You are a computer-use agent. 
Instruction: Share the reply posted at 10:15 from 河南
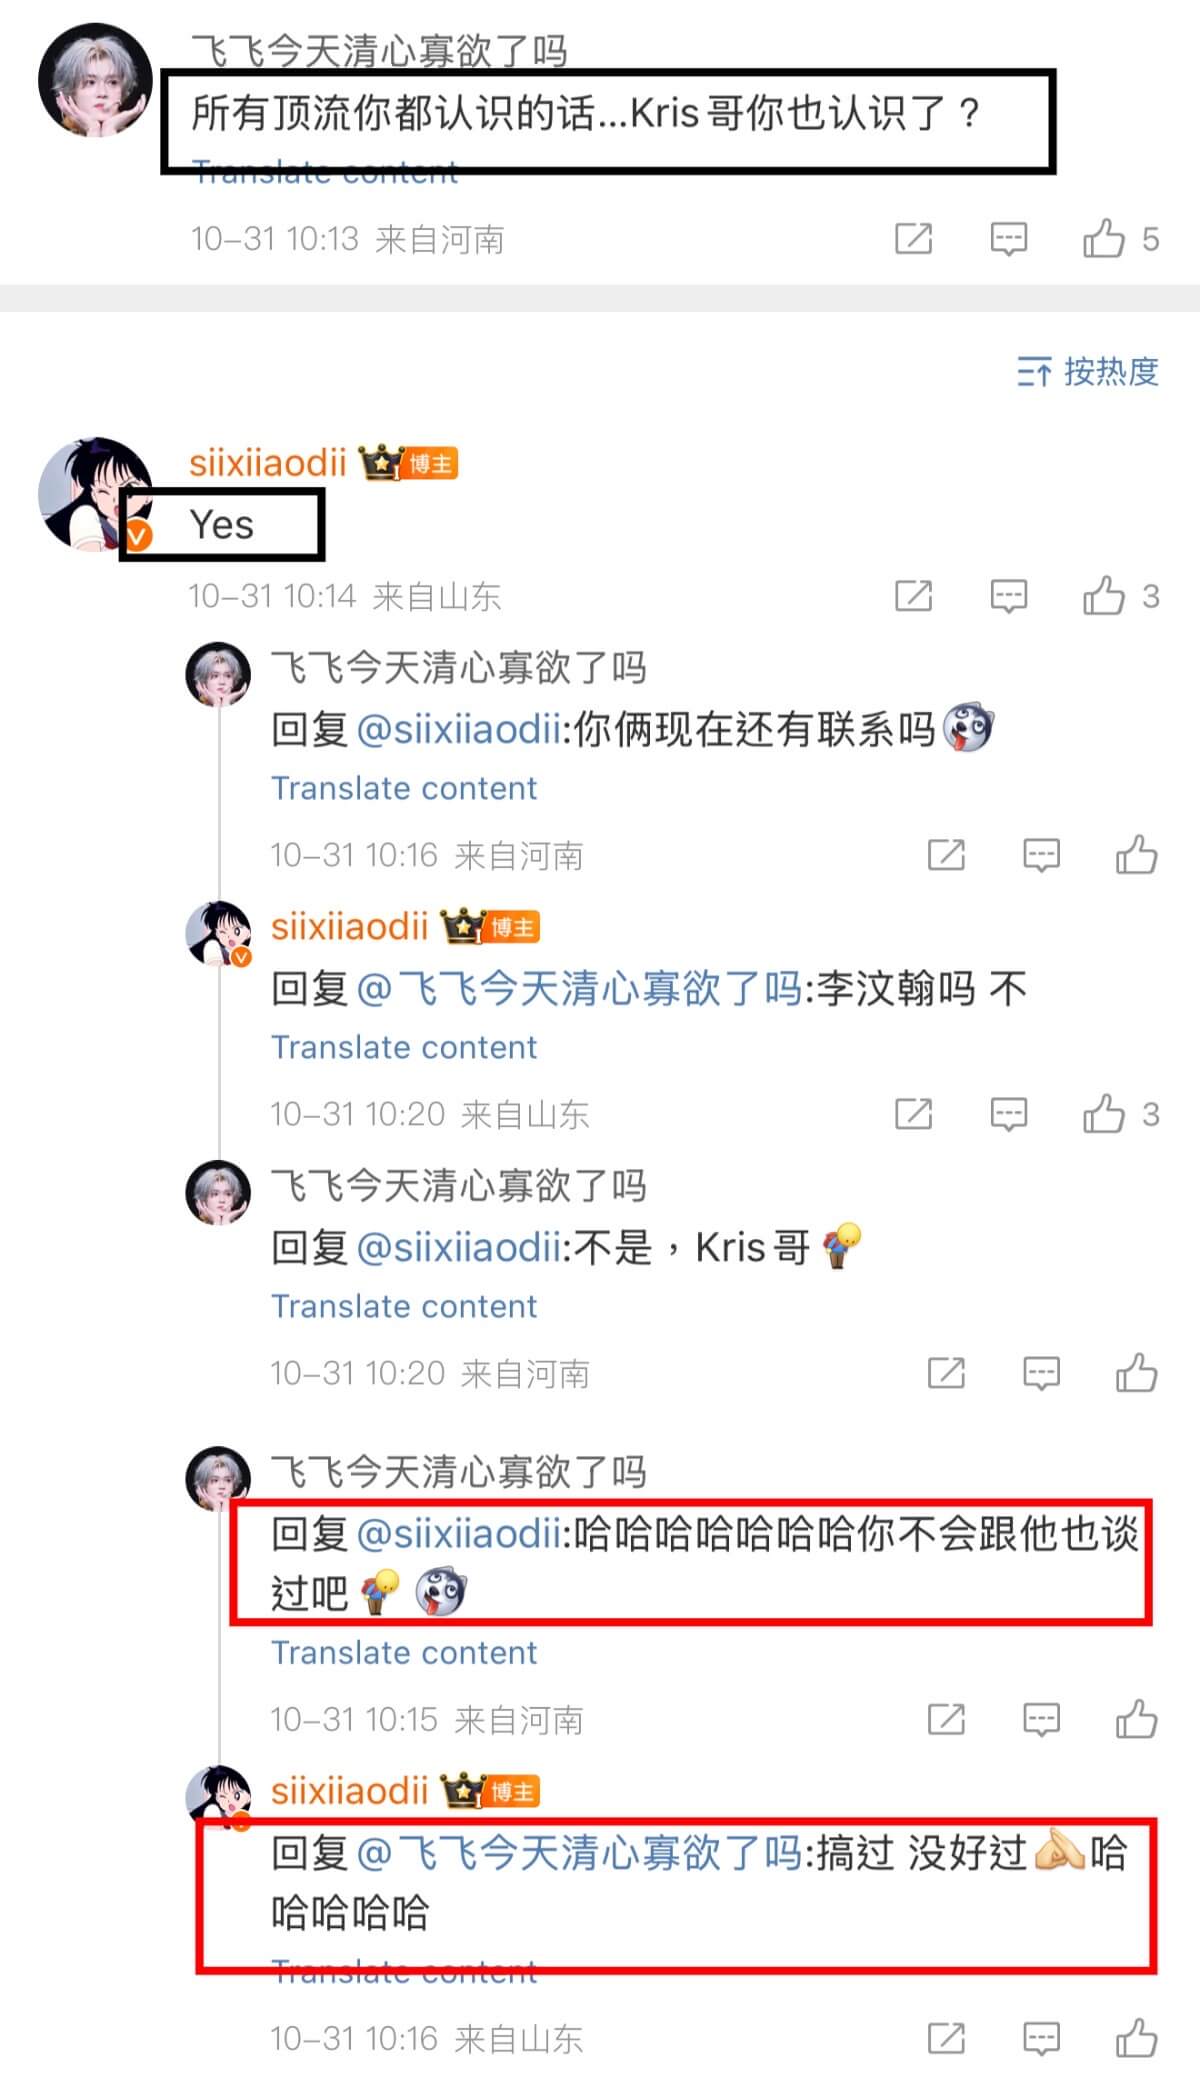[946, 1719]
